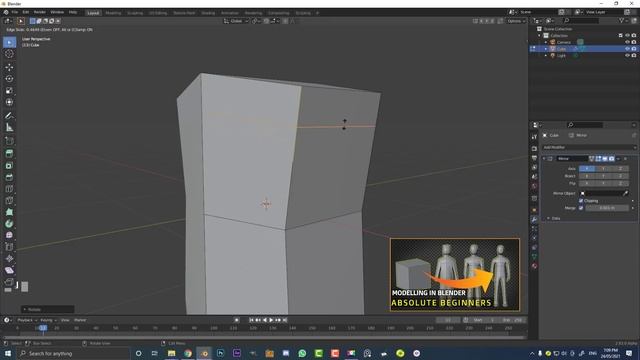Toggle Mirror modifier viewport display
This screenshot has width=640, height=360.
pos(605,158)
